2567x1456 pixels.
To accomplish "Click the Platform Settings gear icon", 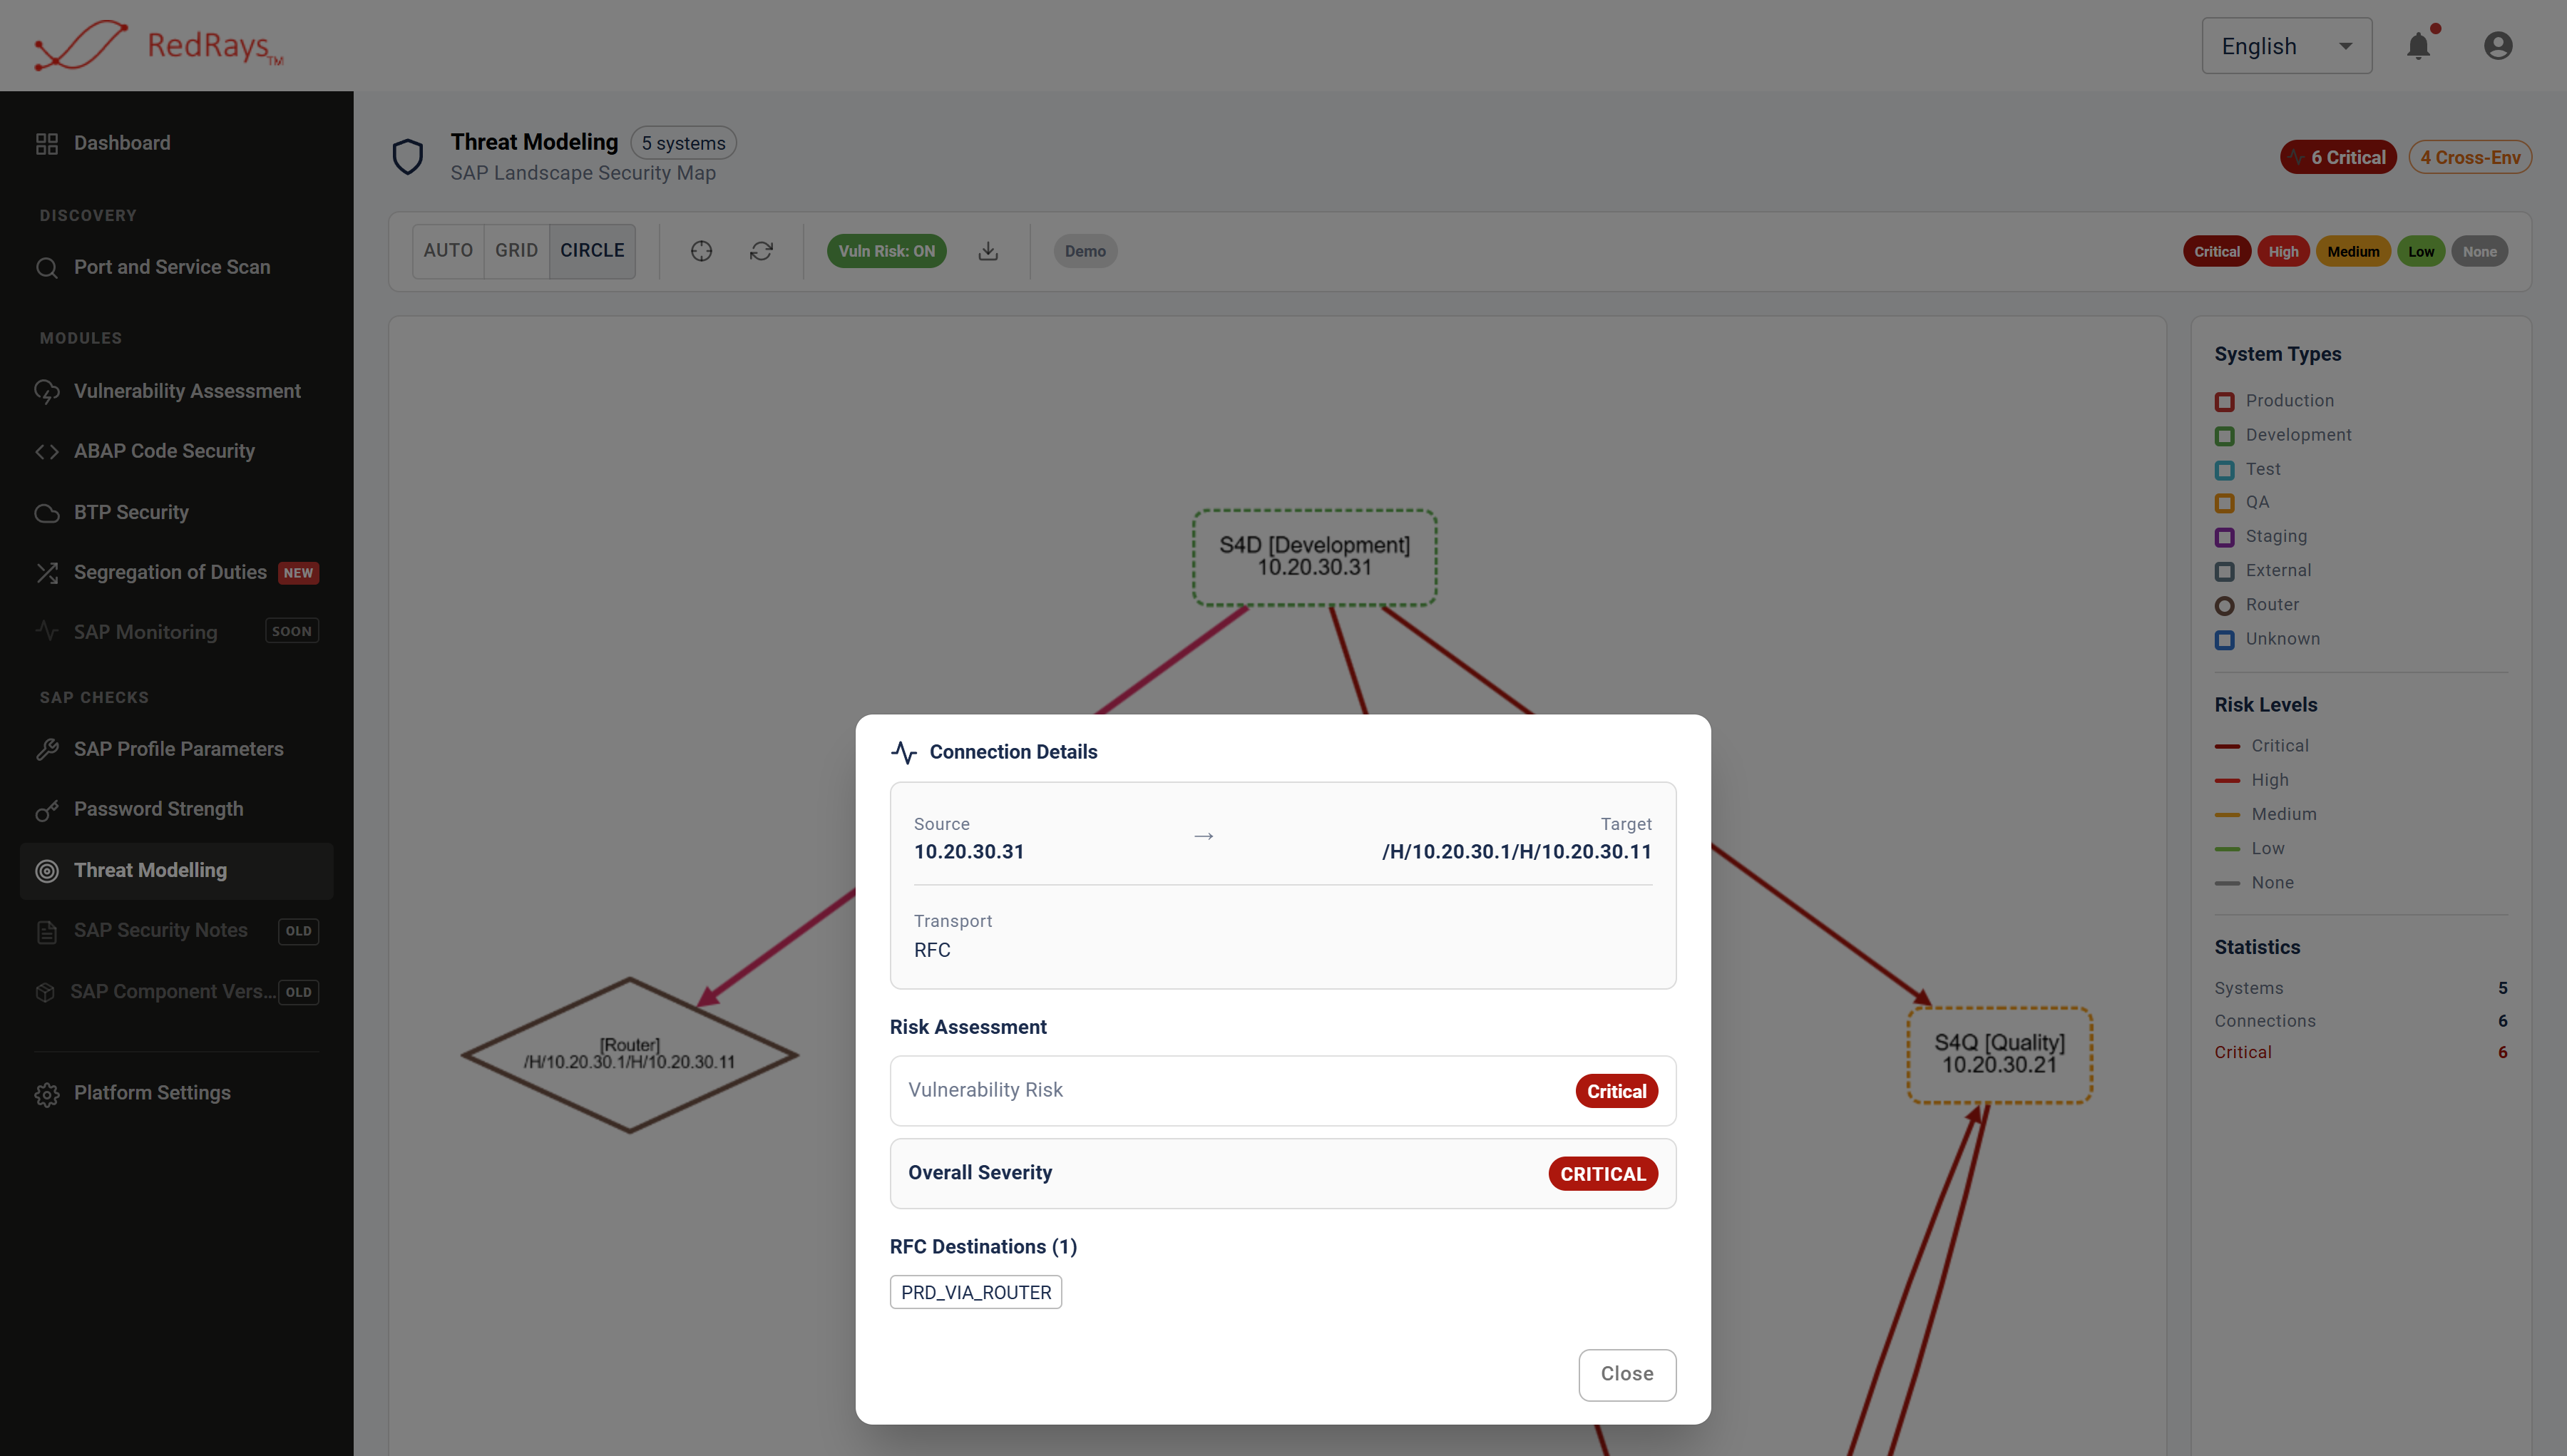I will 47,1094.
